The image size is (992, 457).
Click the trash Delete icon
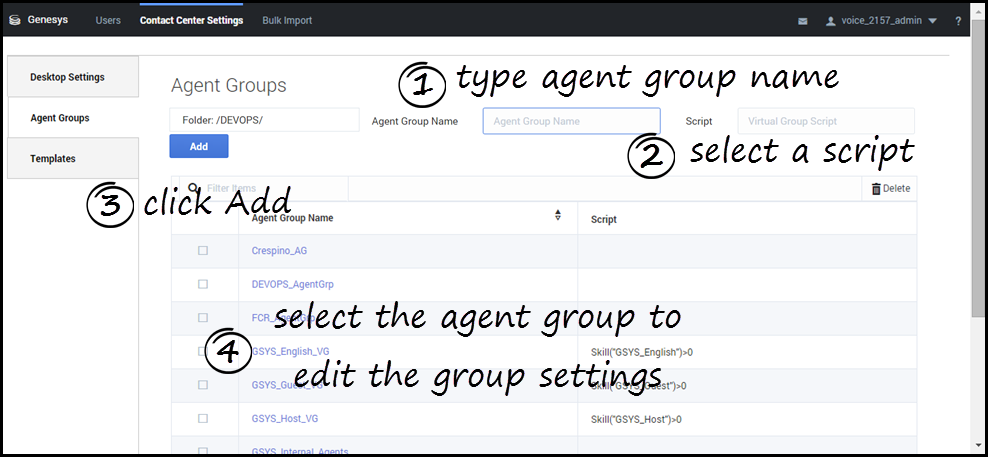(877, 189)
